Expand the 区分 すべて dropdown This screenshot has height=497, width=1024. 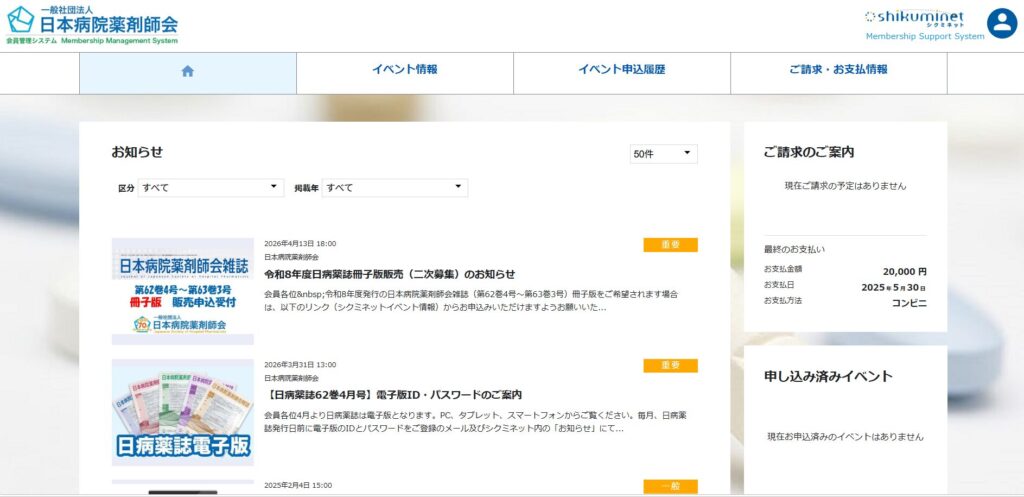[x=211, y=188]
